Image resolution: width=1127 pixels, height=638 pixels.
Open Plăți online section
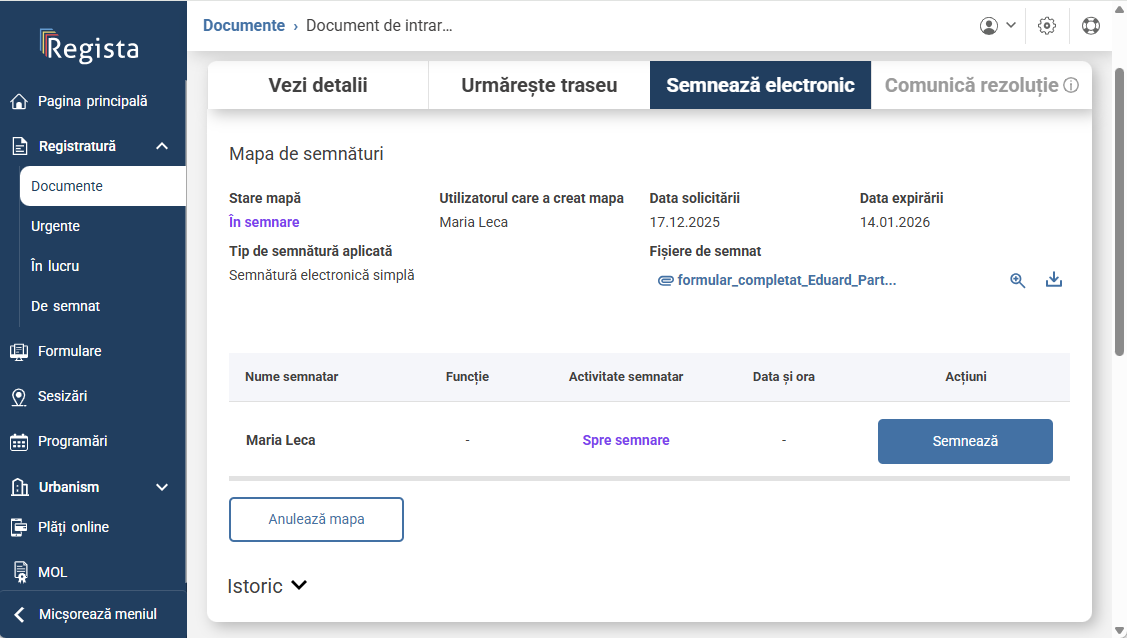coord(73,527)
